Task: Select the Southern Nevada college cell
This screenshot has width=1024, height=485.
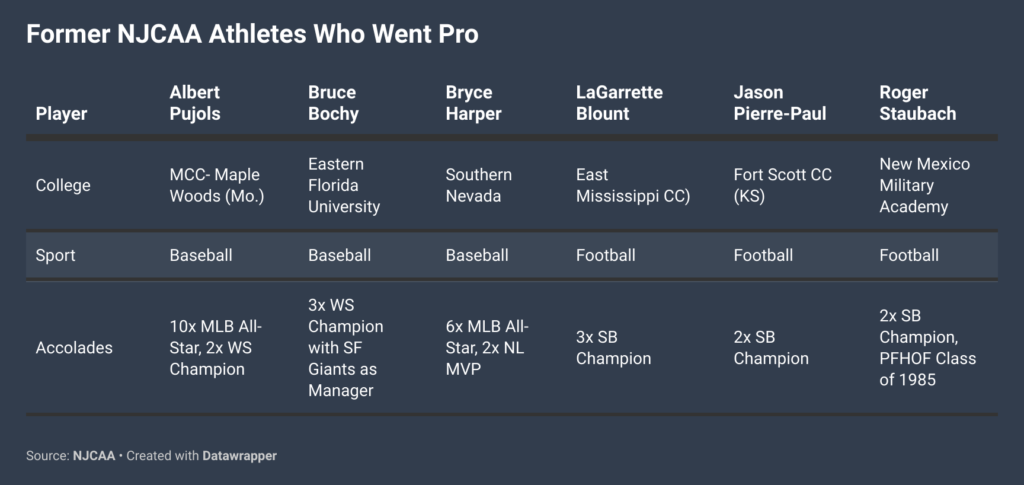Action: tap(479, 185)
